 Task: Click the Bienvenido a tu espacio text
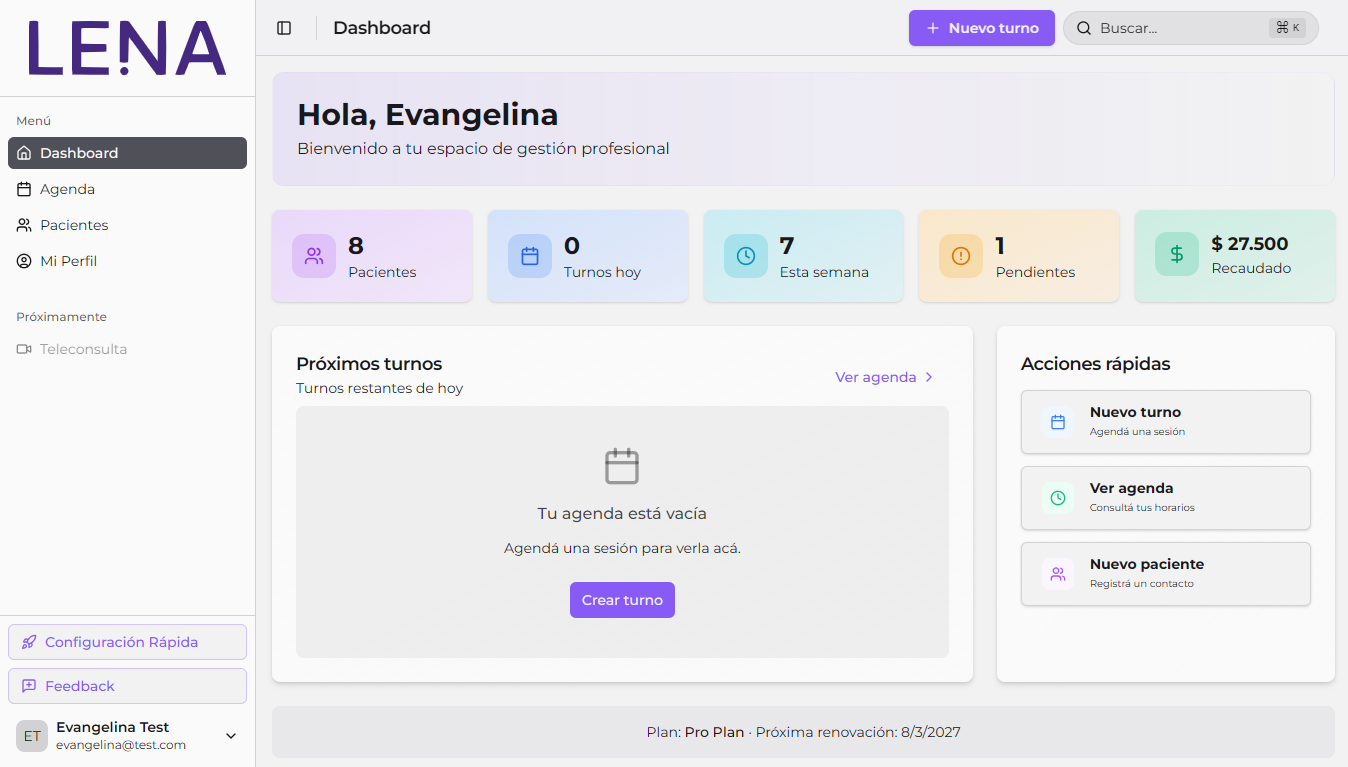click(483, 149)
